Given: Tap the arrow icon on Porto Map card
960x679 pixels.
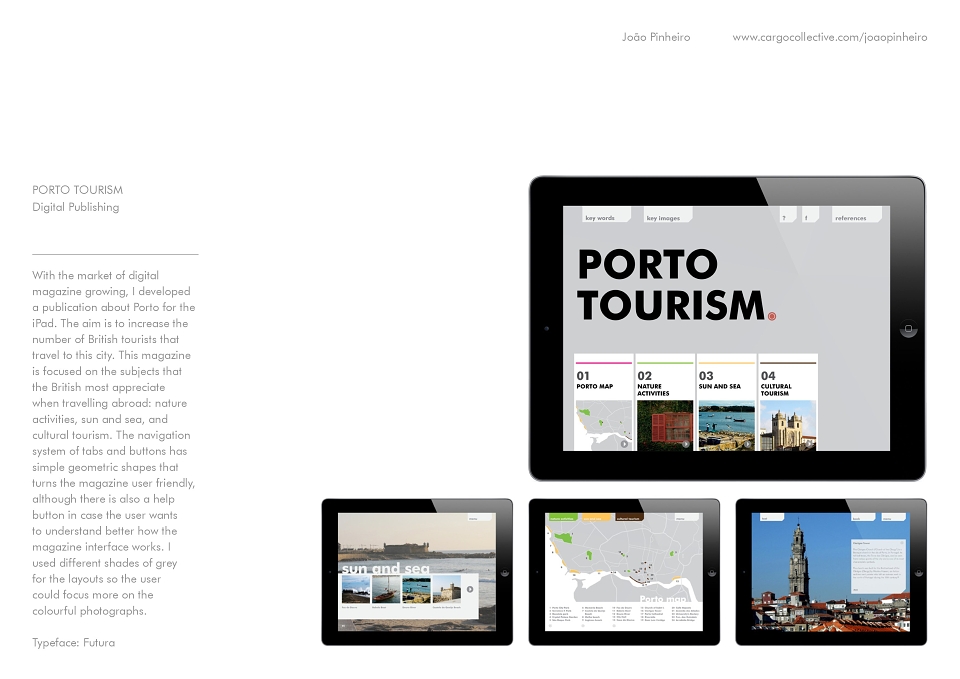Looking at the screenshot, I should (624, 444).
